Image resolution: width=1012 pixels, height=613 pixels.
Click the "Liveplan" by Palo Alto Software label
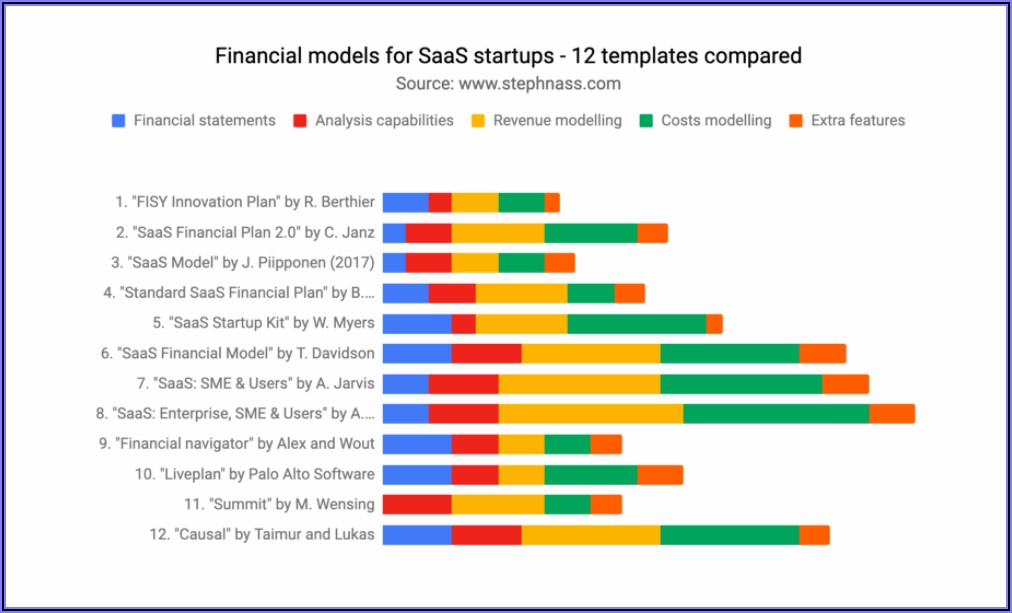(x=255, y=474)
